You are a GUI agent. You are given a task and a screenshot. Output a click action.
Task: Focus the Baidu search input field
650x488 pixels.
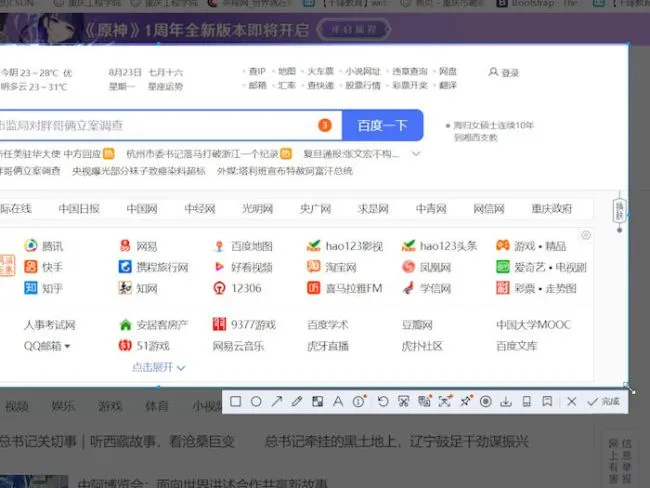(170, 125)
